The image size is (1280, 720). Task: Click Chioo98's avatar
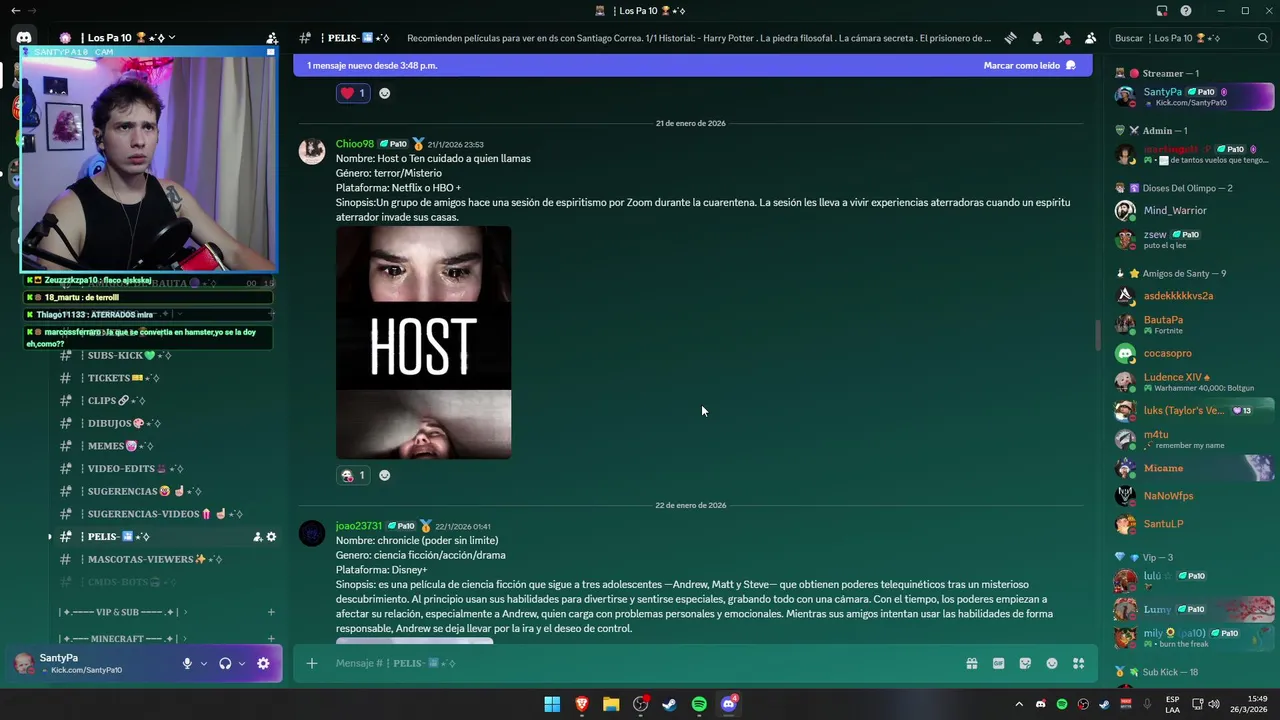pos(312,151)
